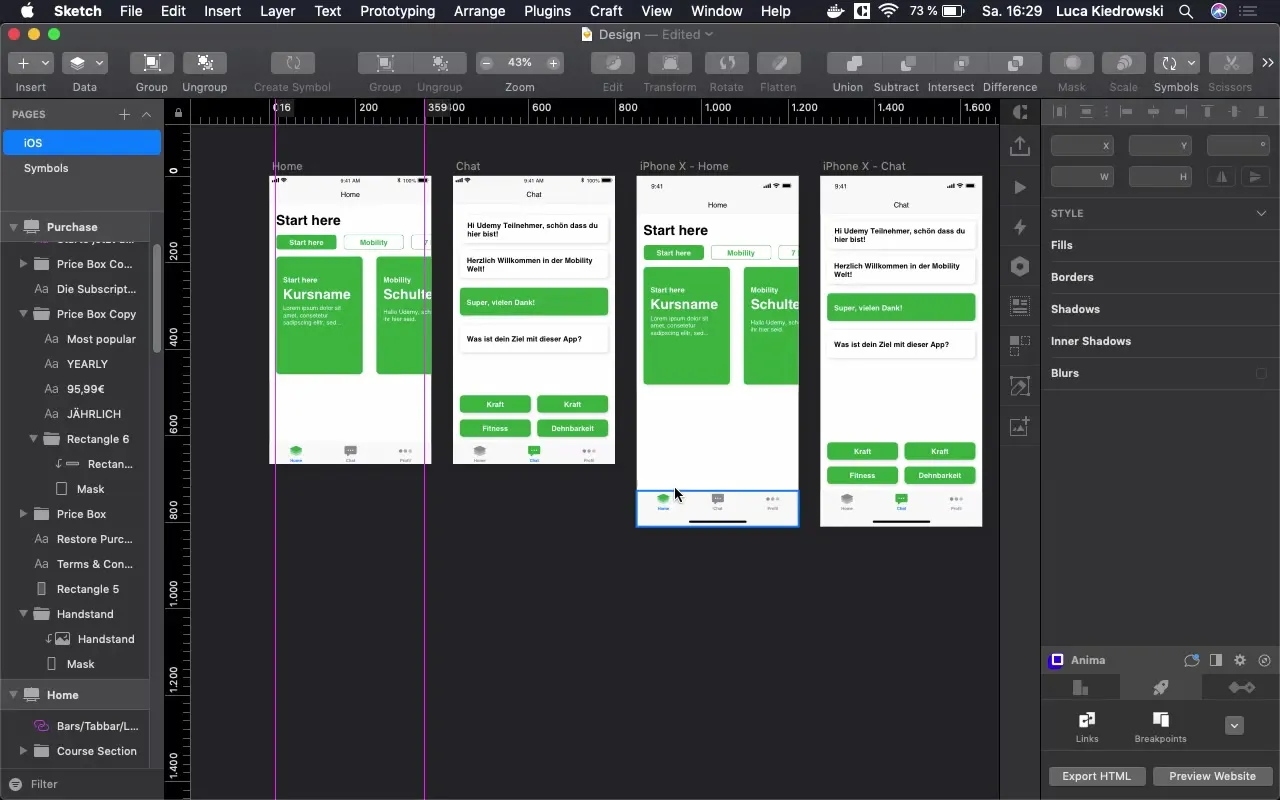1280x800 pixels.
Task: Apply the Intersect boolean operation
Action: [962, 63]
